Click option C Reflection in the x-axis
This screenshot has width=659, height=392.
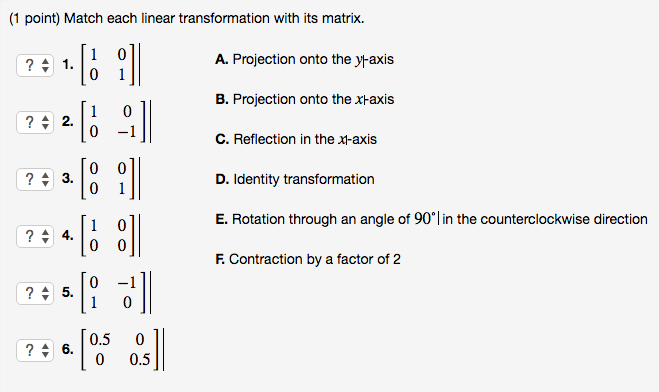(296, 139)
